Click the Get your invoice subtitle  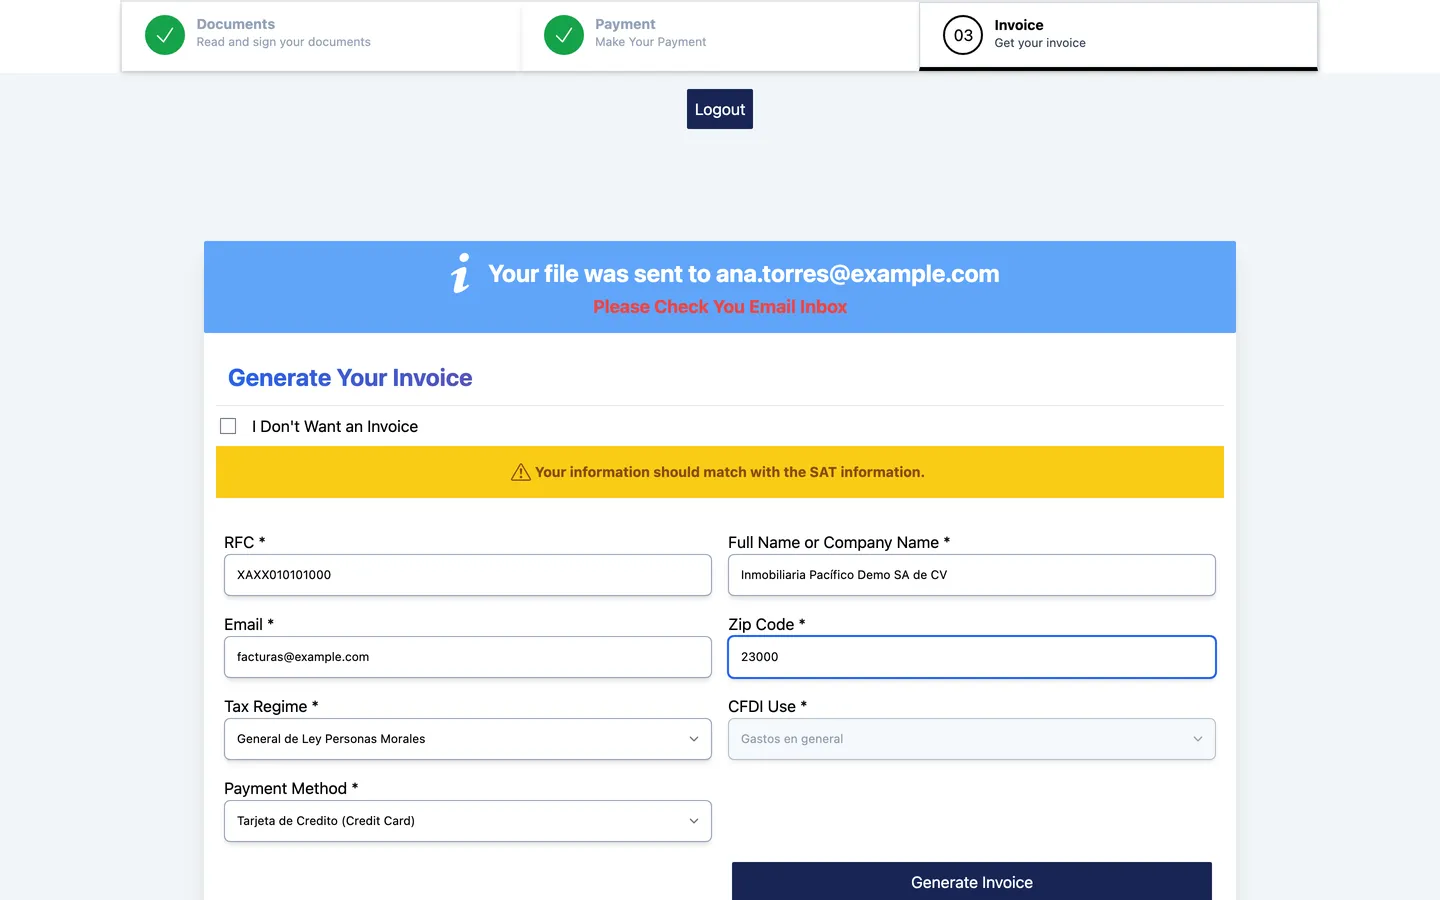(x=1040, y=43)
